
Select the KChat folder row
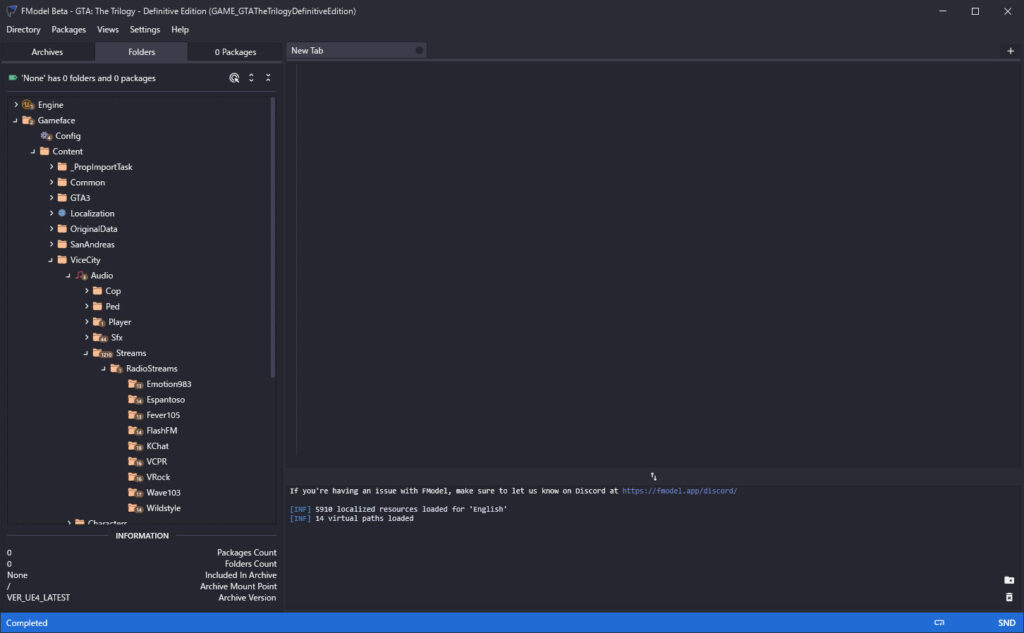(148, 446)
